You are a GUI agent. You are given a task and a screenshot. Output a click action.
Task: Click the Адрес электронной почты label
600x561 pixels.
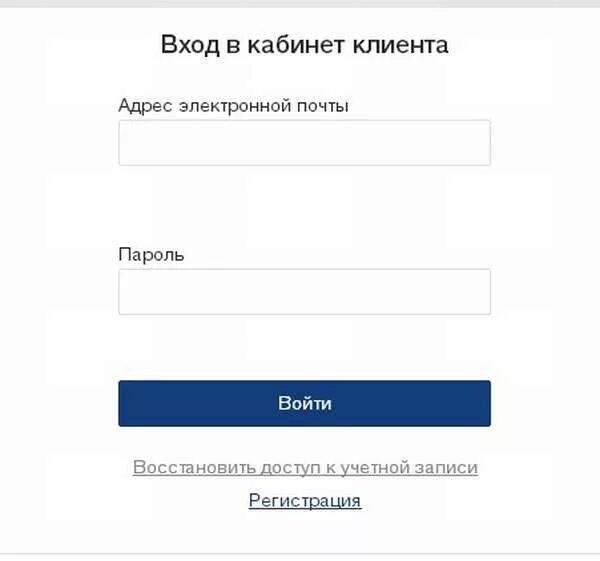click(x=233, y=106)
